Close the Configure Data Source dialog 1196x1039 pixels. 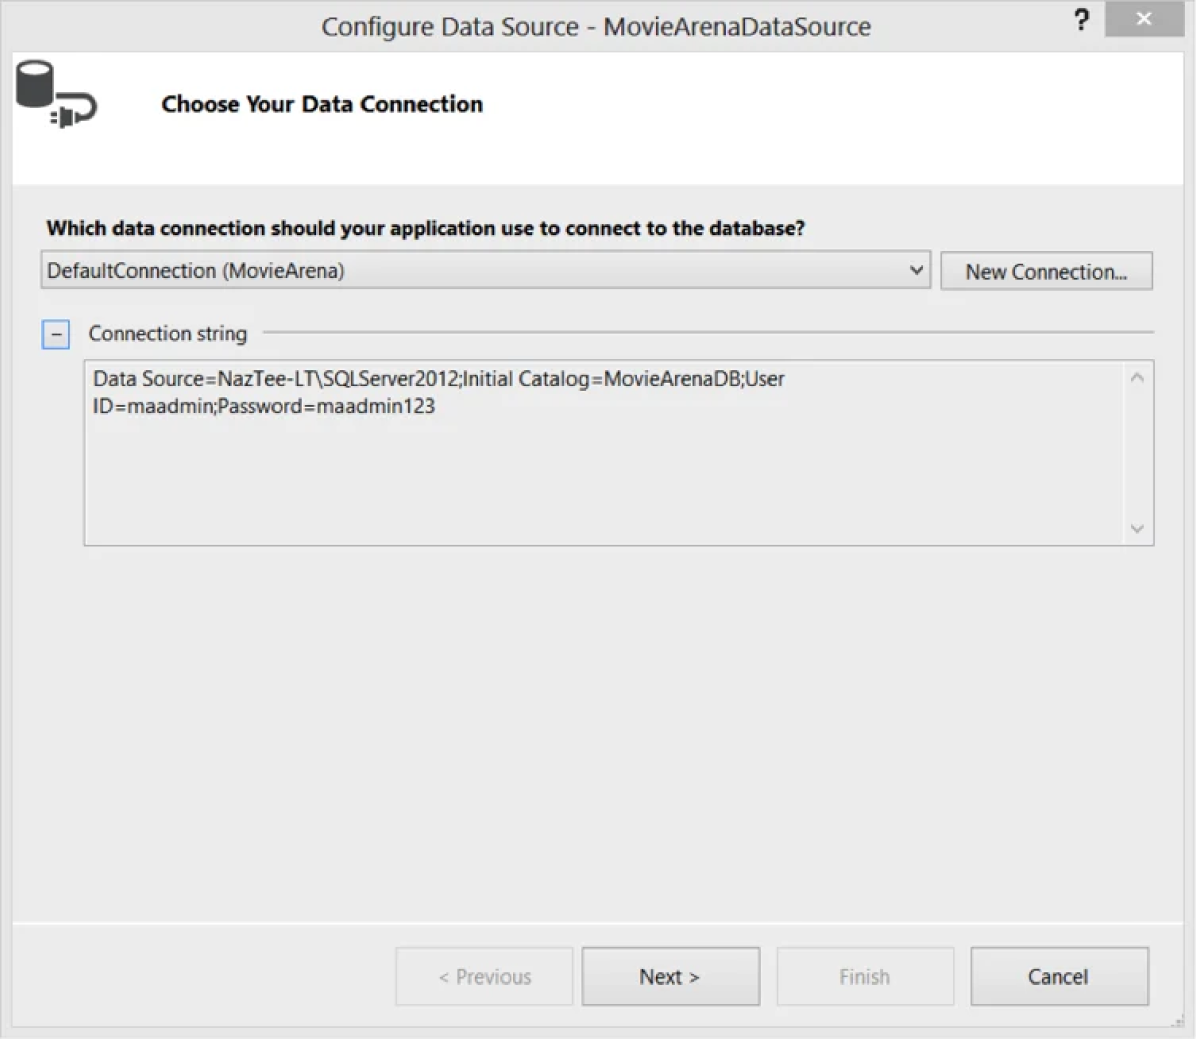click(1143, 18)
